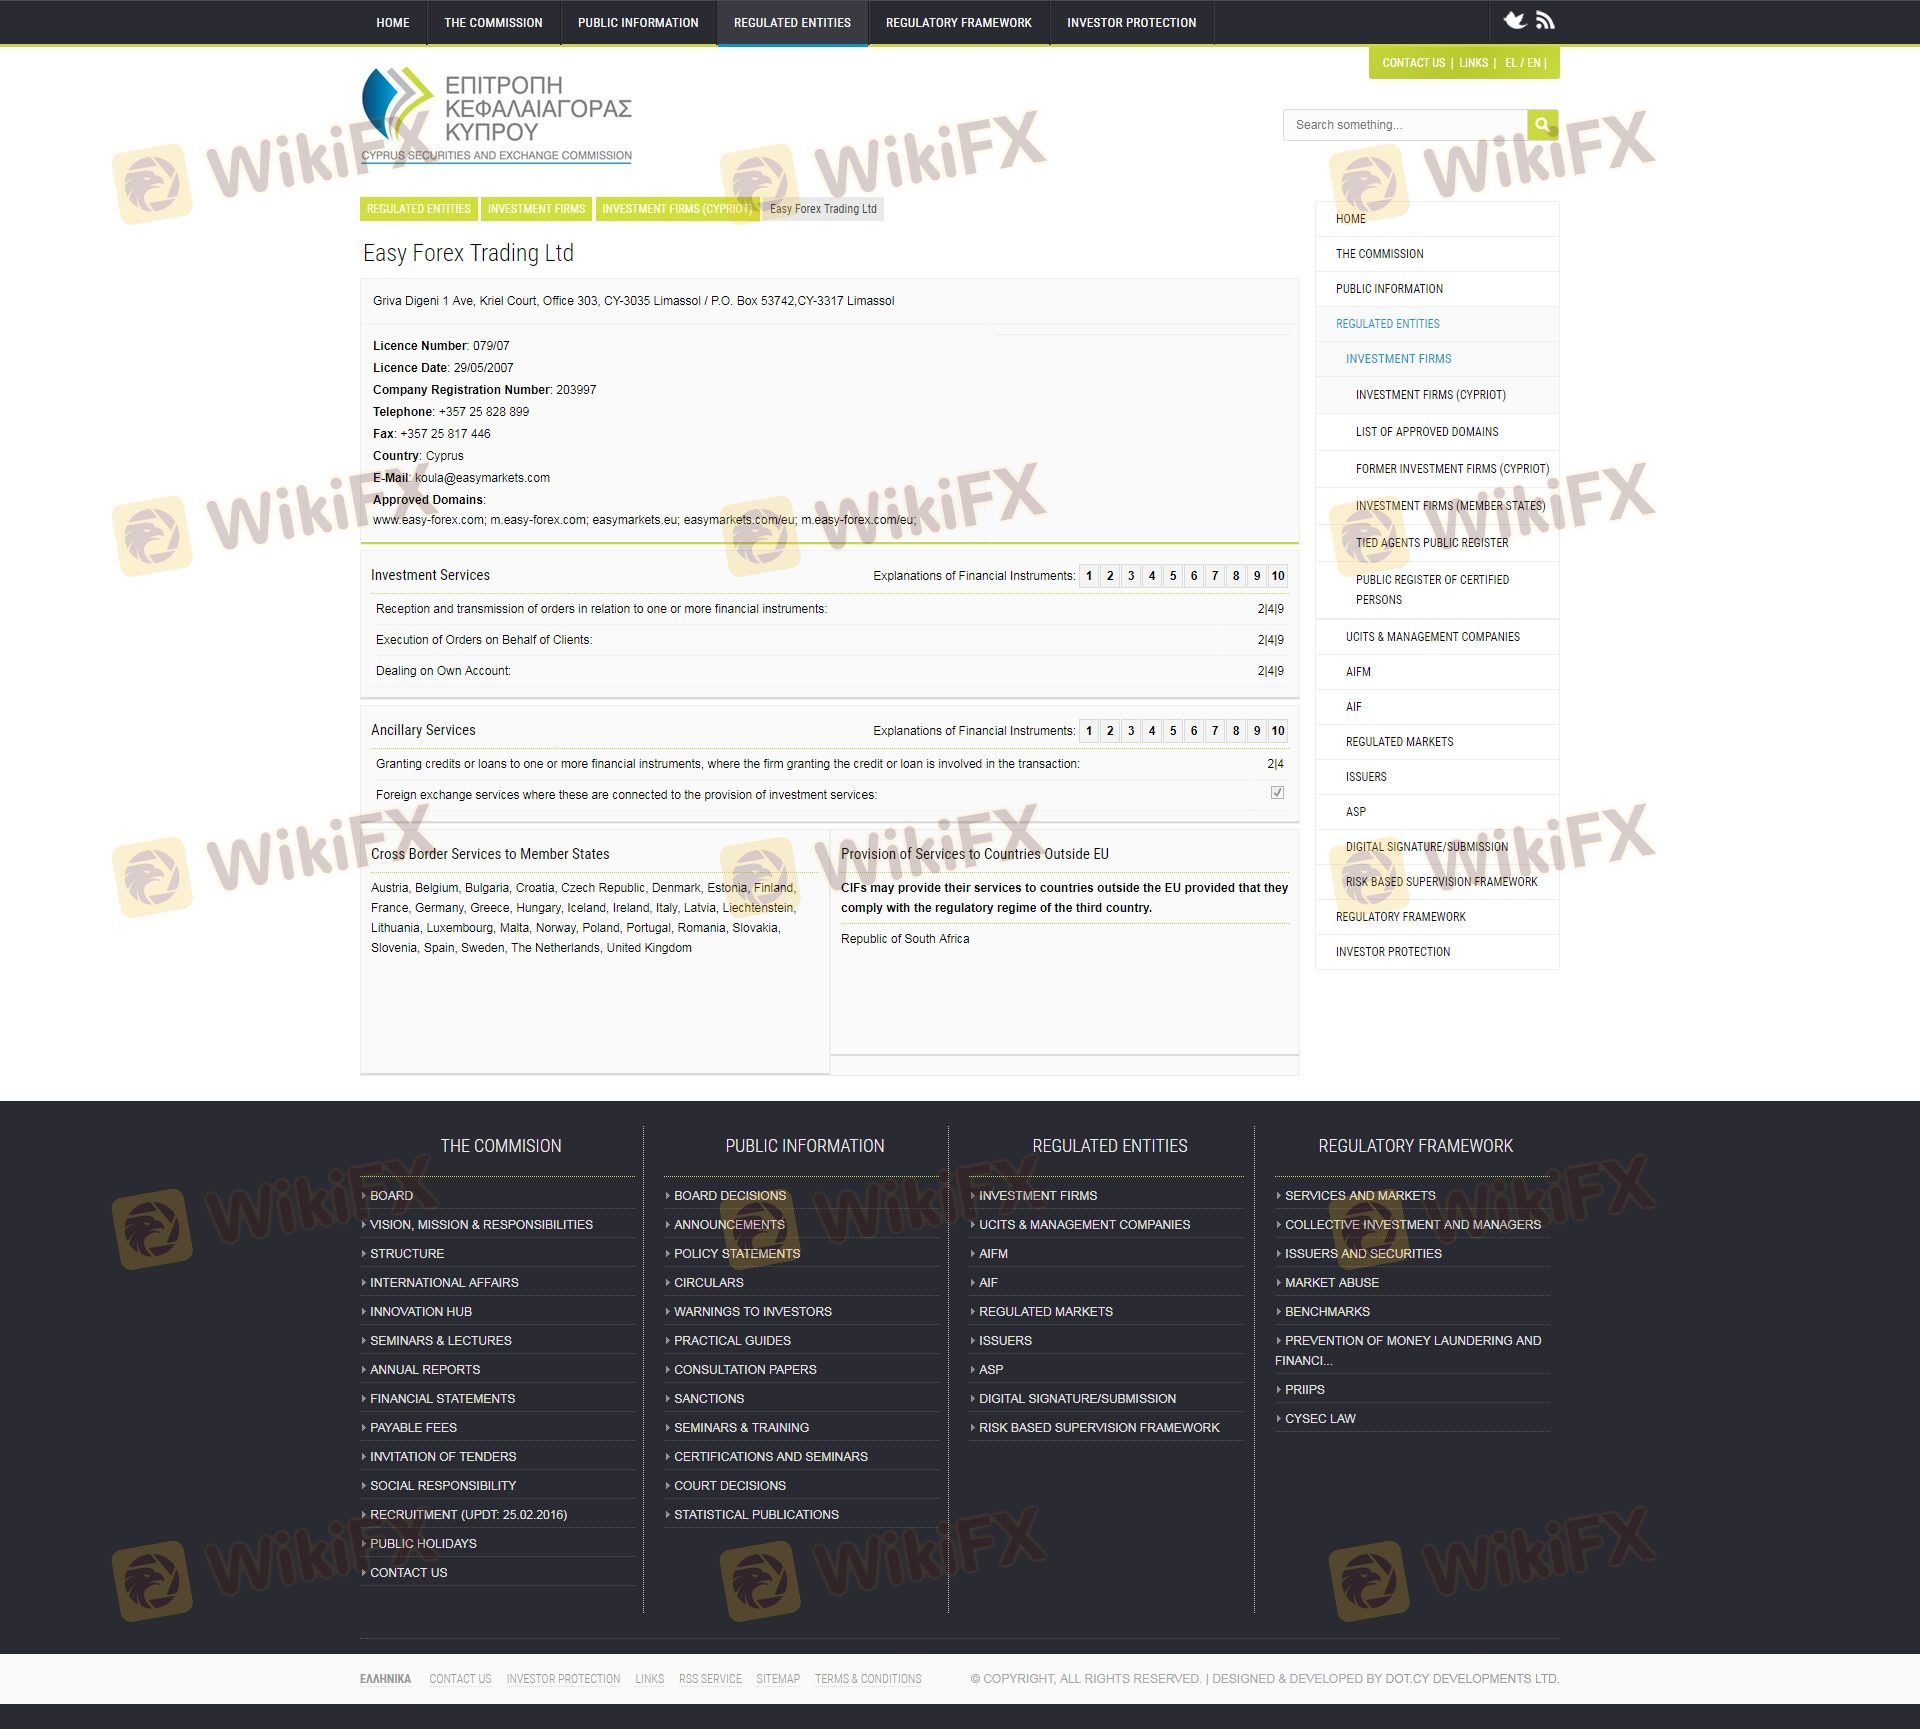Expand Regulated Entities in right sidebar
The image size is (1920, 1729).
coord(1387,324)
